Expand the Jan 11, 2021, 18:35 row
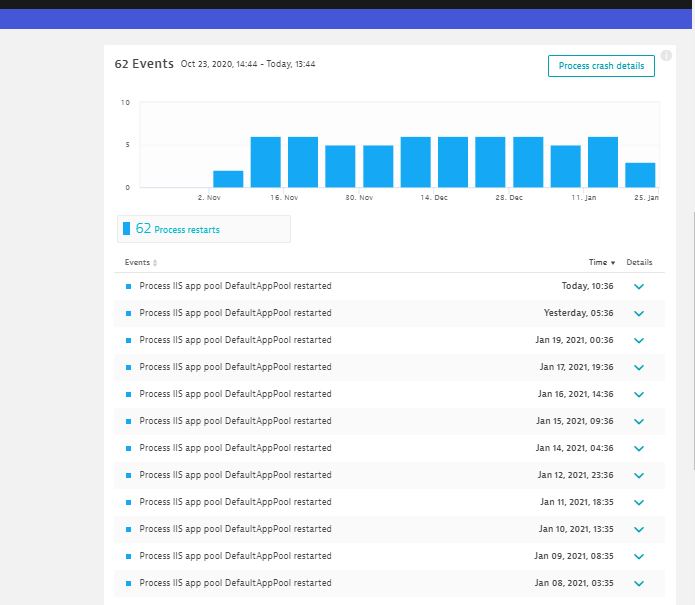Viewport: 695px width, 605px height. pyautogui.click(x=639, y=502)
